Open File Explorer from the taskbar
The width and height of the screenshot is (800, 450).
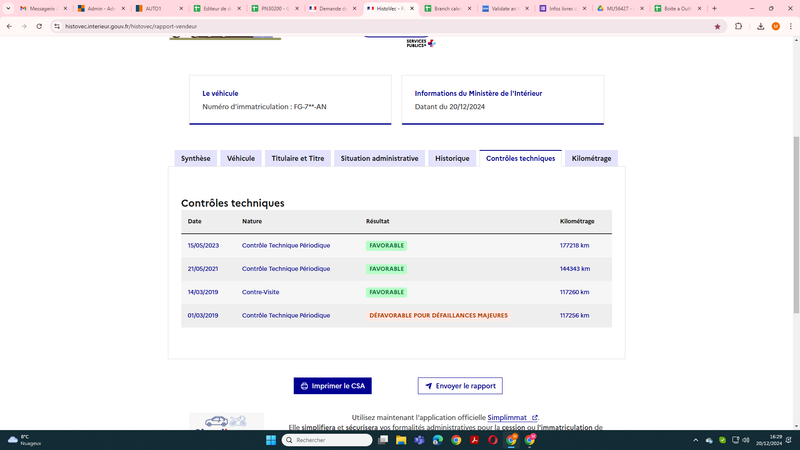401,440
